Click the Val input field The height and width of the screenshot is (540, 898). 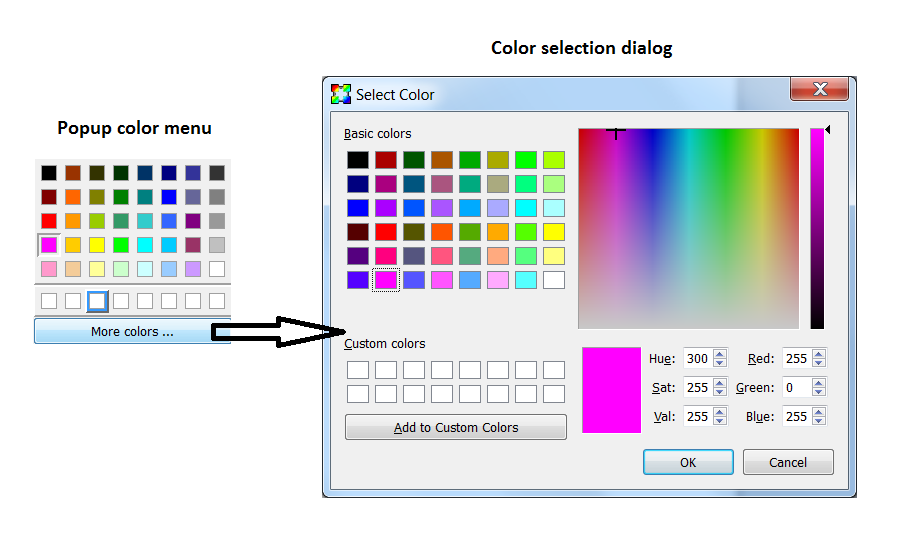(x=698, y=416)
